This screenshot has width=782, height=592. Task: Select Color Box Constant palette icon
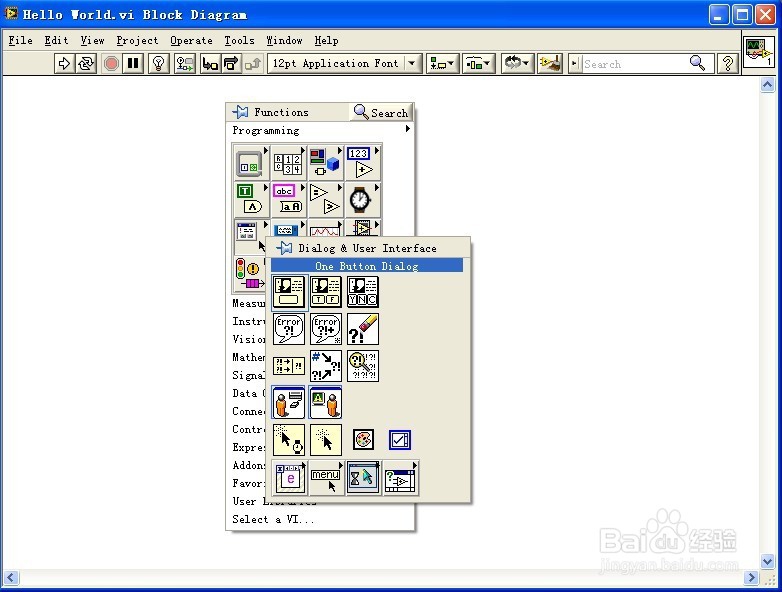tap(363, 440)
